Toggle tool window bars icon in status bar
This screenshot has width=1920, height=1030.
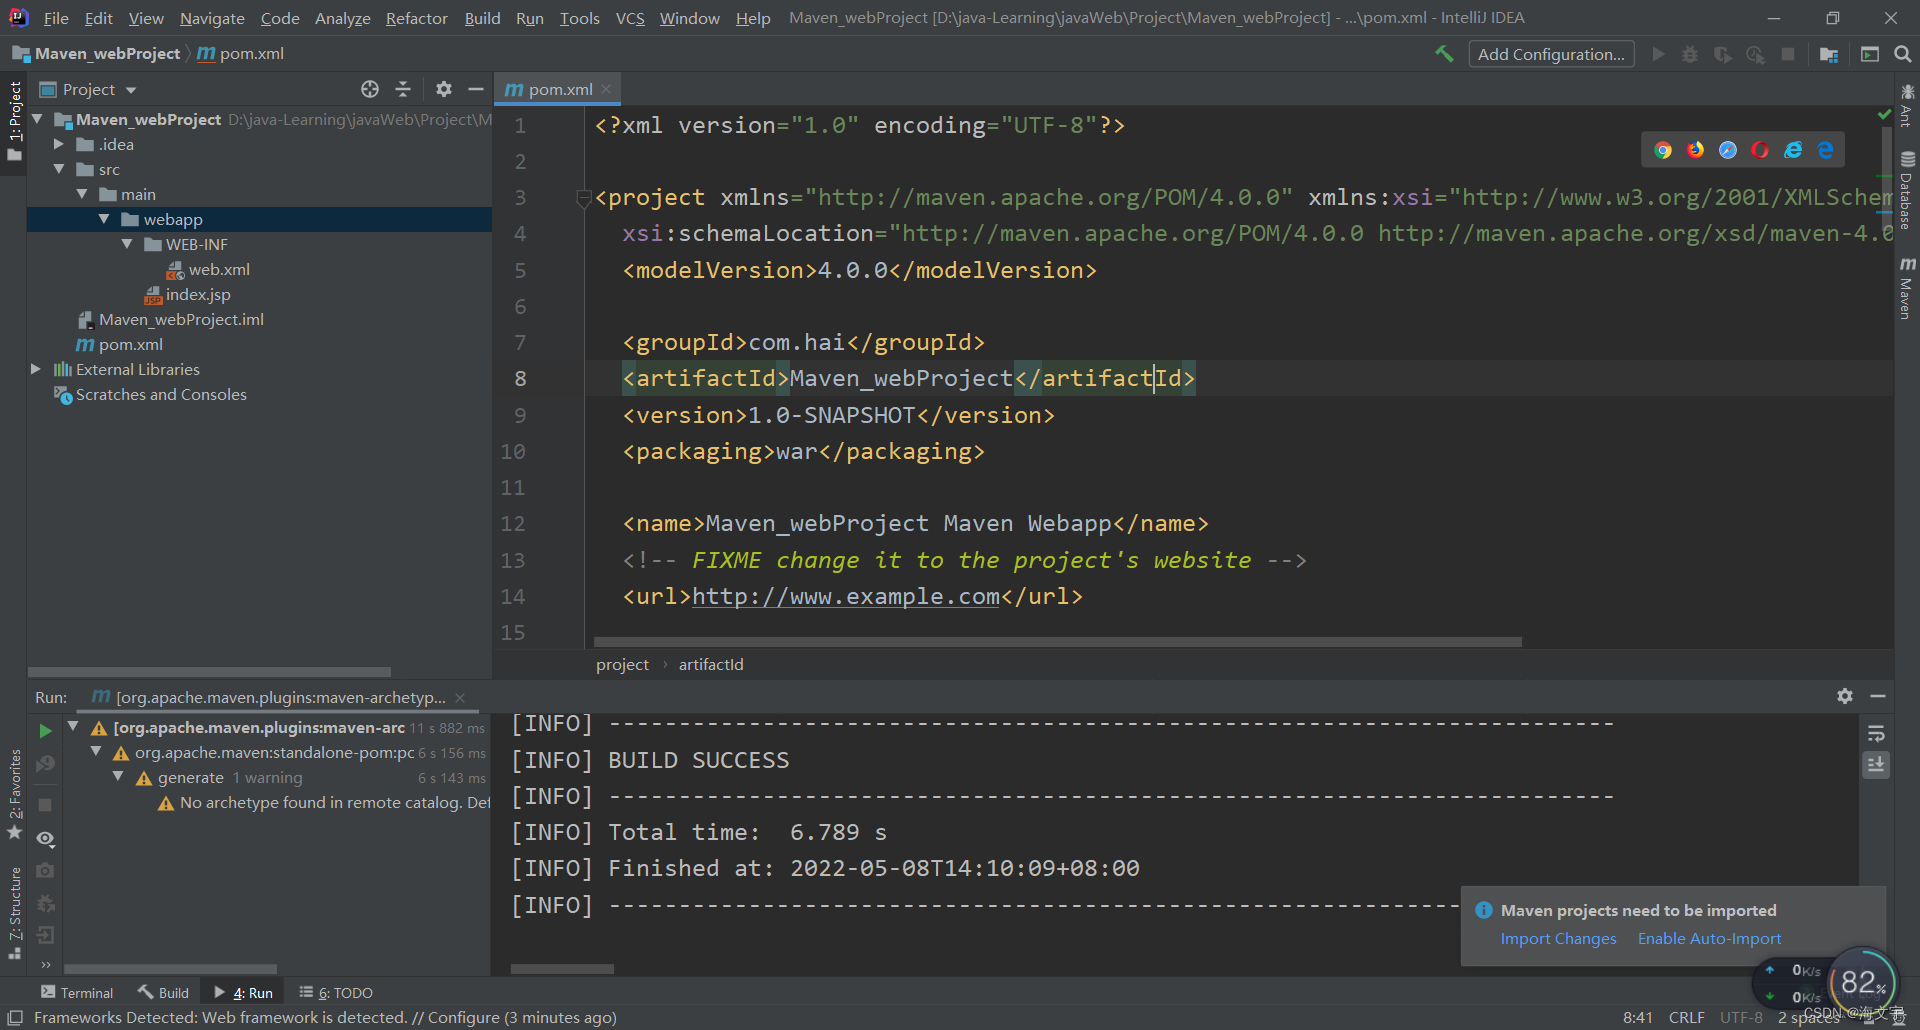tap(14, 1017)
